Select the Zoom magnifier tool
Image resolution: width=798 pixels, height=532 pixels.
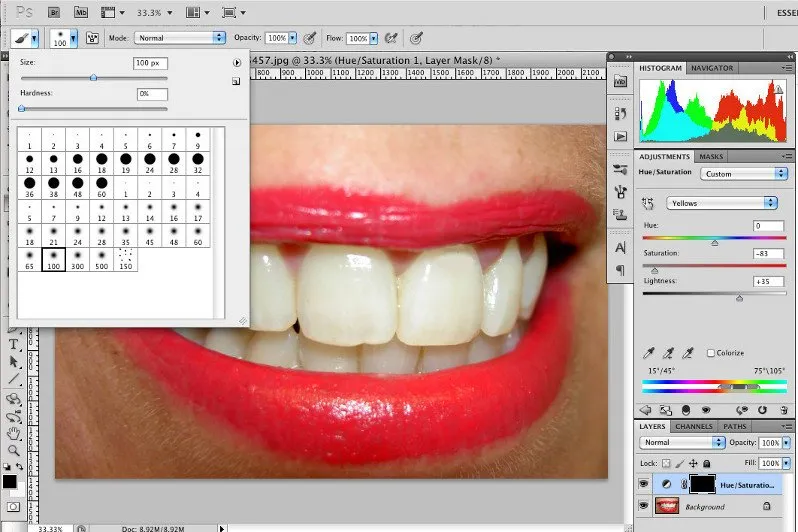14,450
